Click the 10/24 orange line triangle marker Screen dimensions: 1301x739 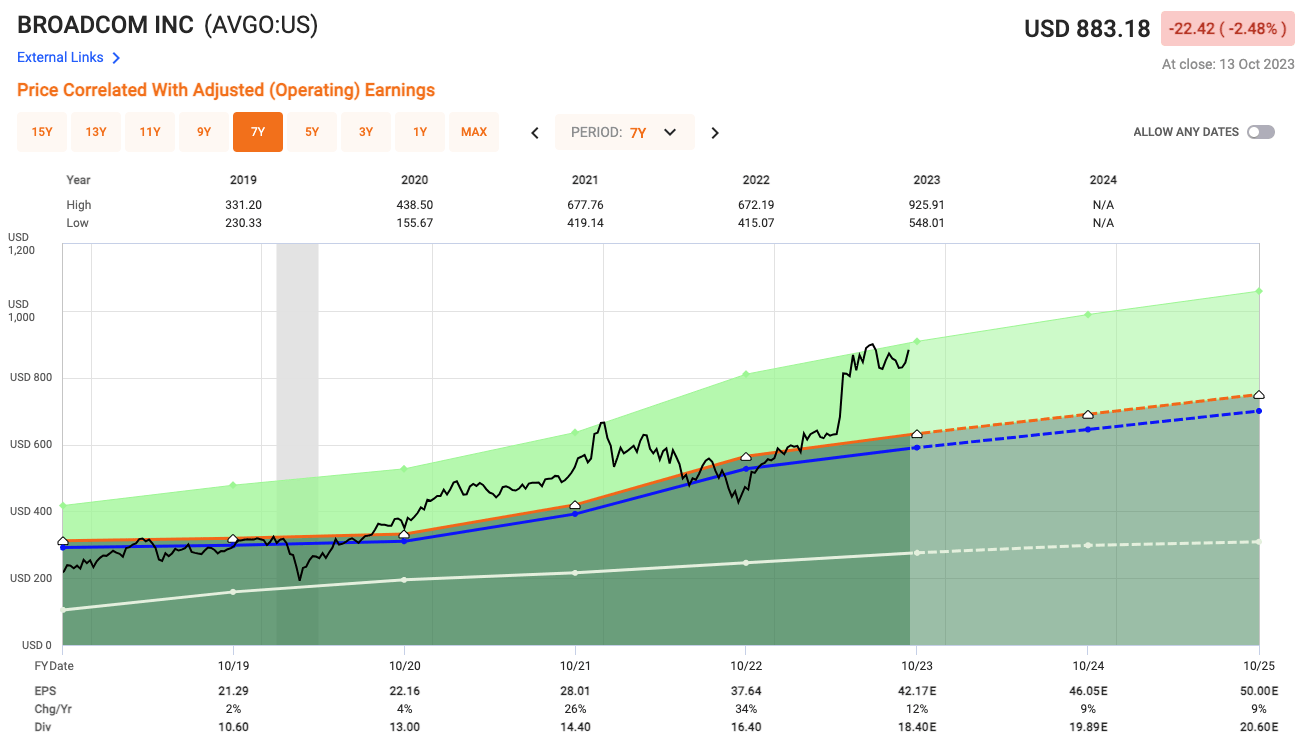1088,414
